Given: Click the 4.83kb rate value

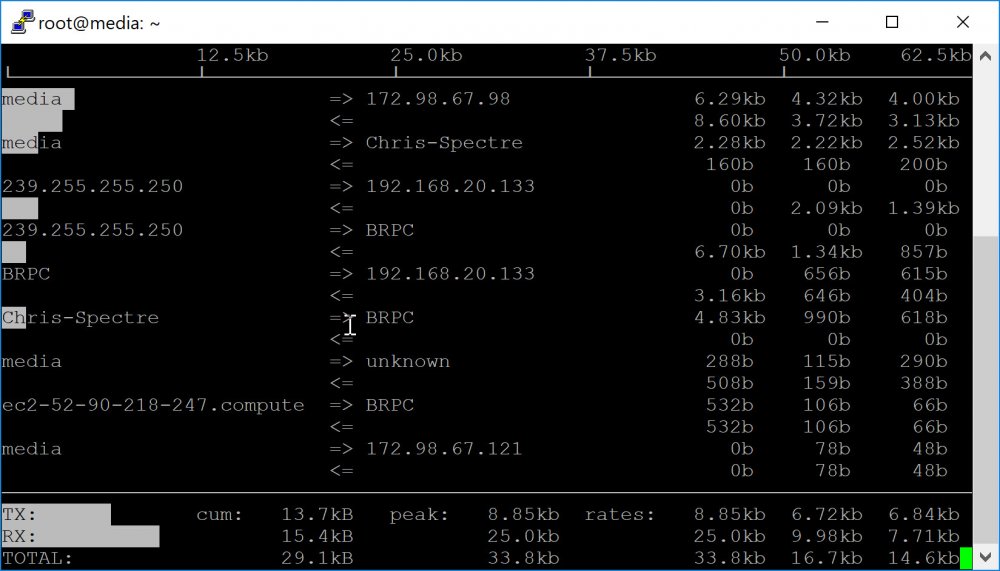Looking at the screenshot, I should click(730, 317).
